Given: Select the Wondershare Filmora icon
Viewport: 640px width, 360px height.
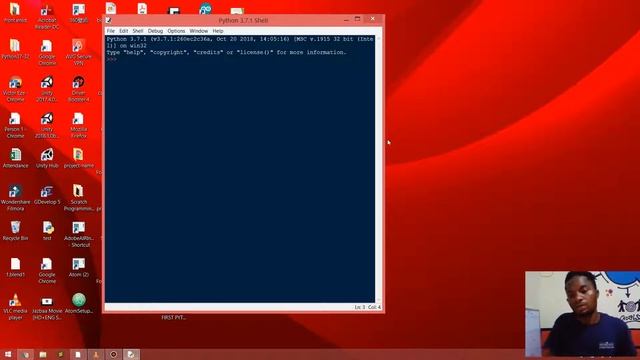Looking at the screenshot, I should (15, 198).
